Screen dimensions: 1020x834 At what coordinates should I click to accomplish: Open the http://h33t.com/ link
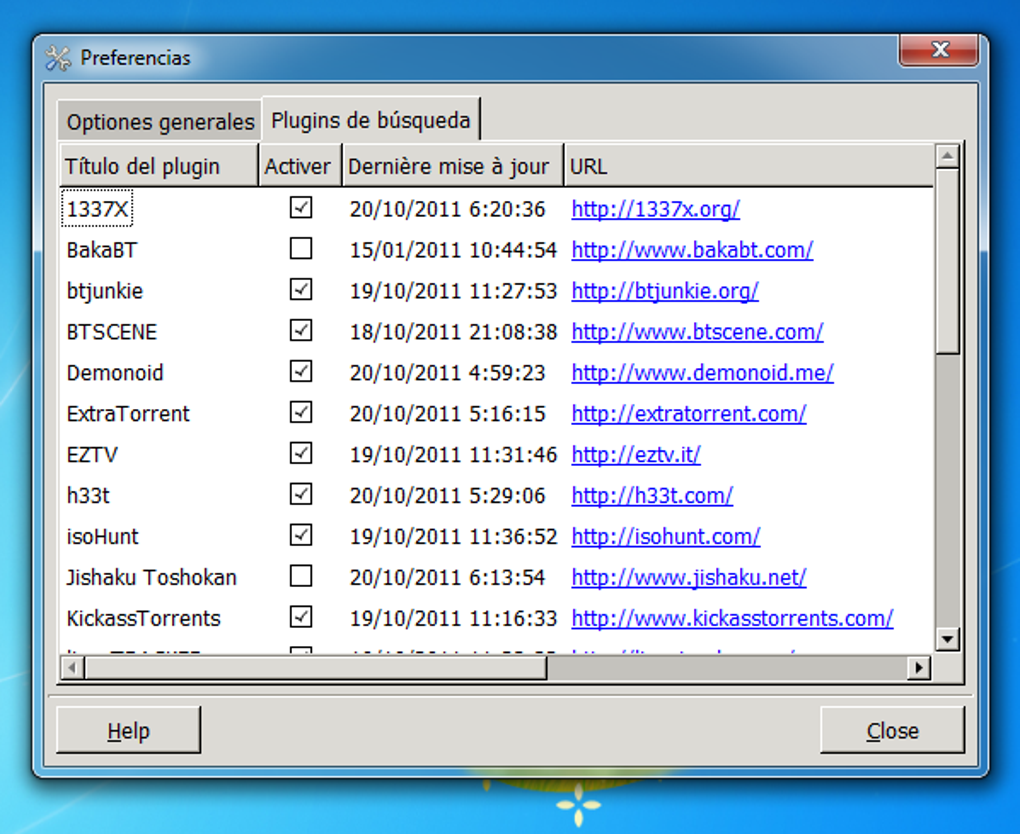pos(652,496)
